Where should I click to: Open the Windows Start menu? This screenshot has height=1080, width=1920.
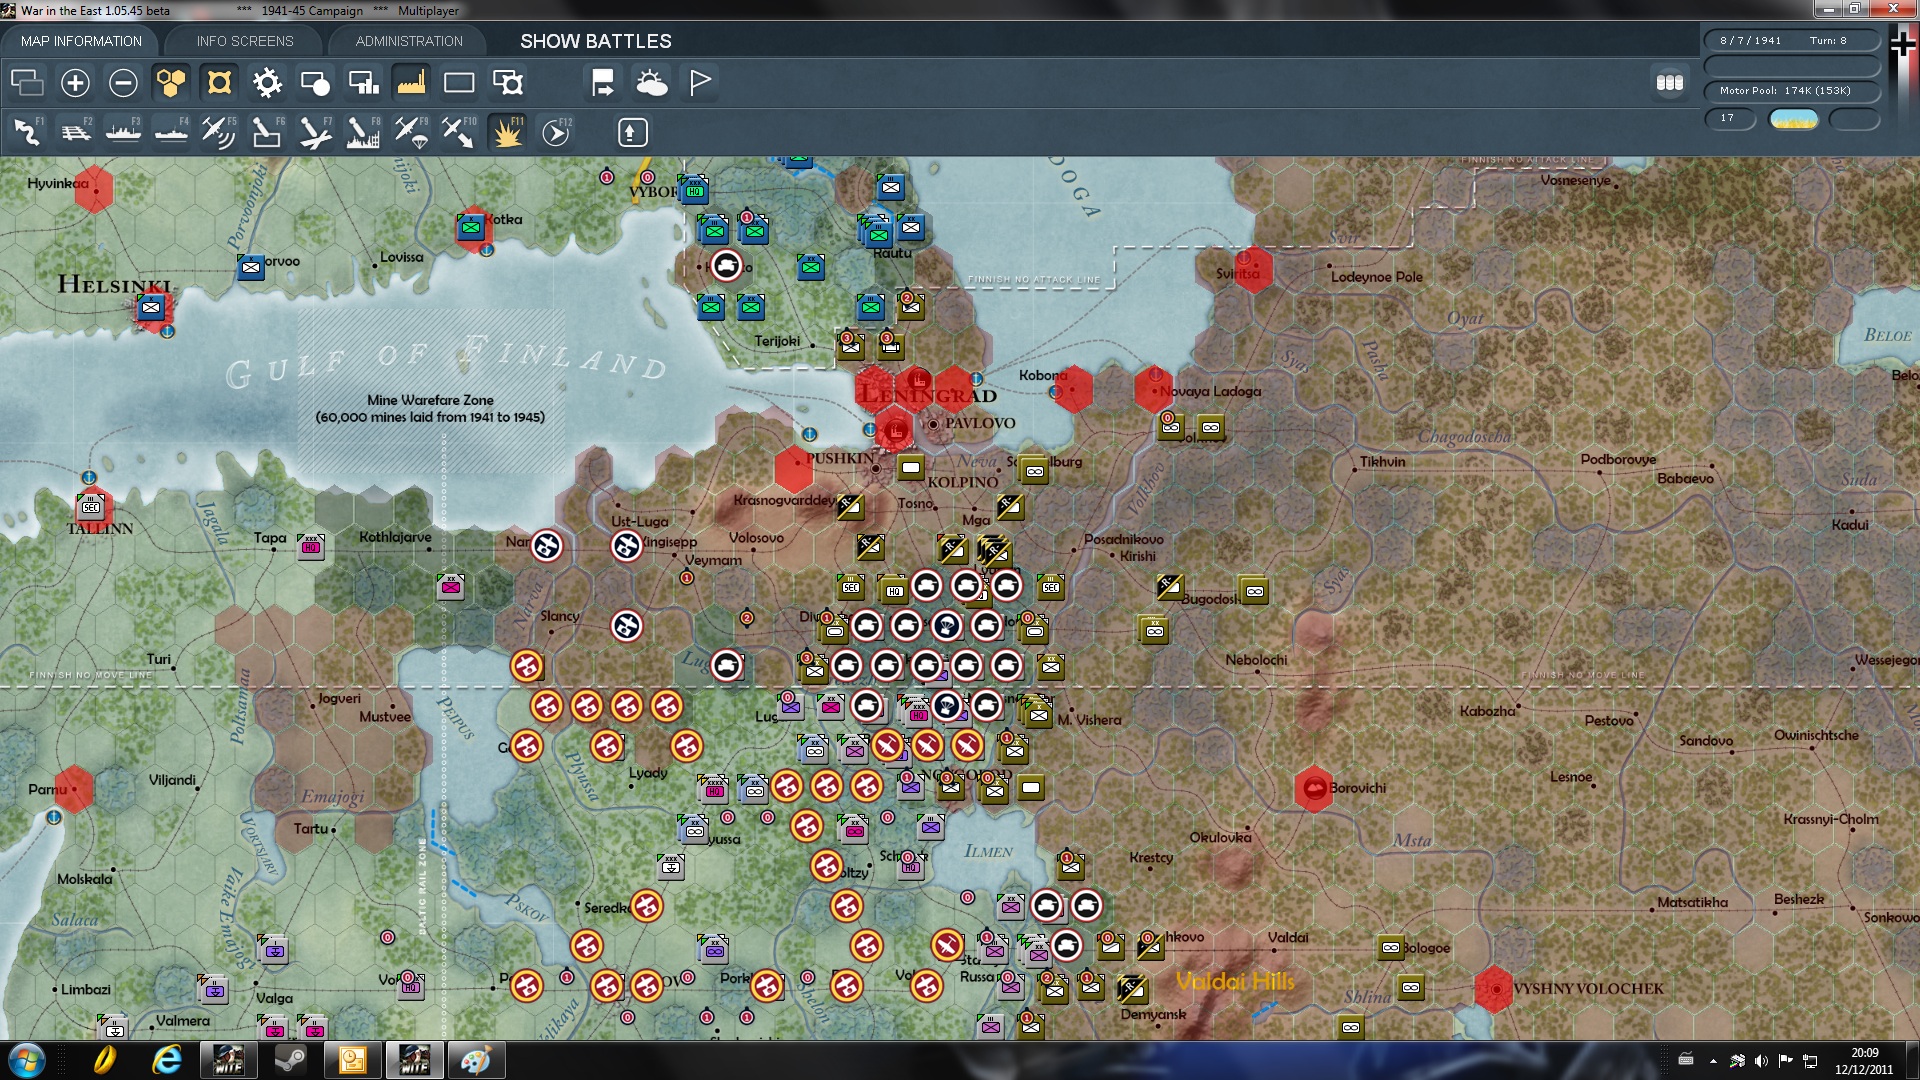coord(27,1060)
